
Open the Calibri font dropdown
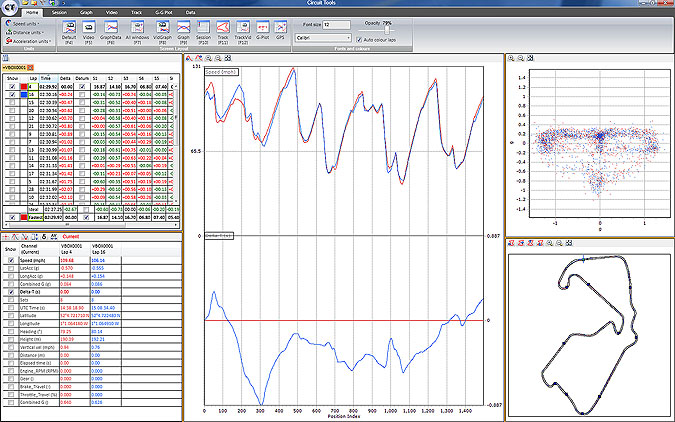pos(323,38)
